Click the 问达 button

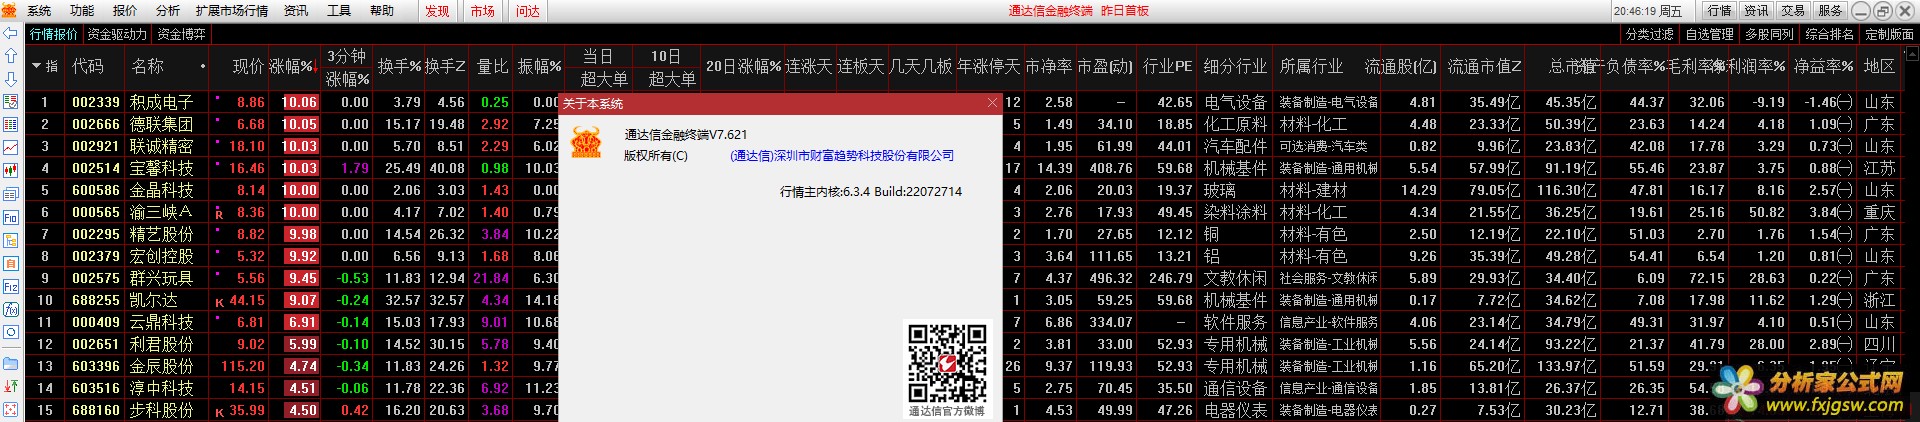pos(528,11)
